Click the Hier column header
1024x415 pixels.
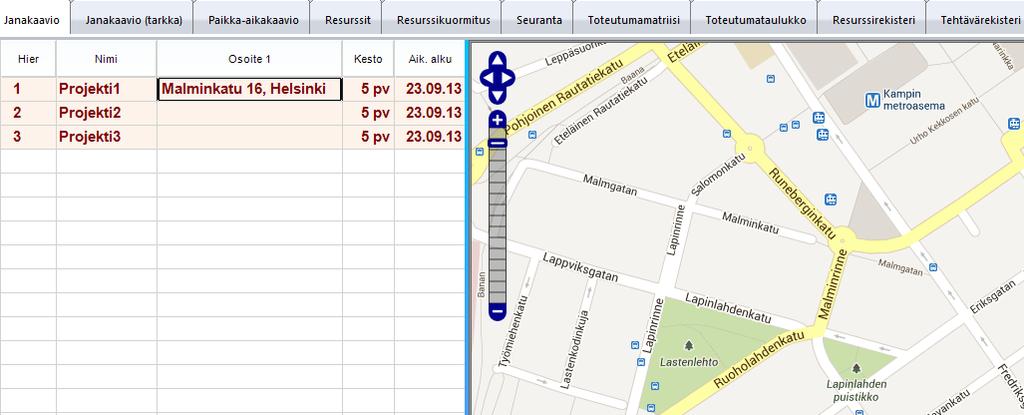[x=28, y=59]
